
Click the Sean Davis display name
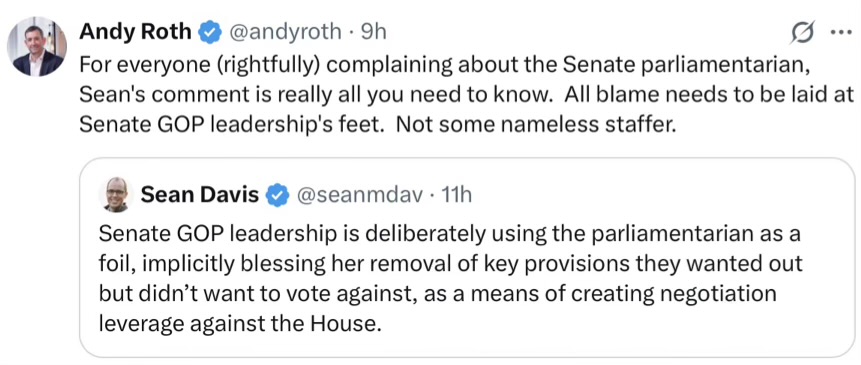pyautogui.click(x=199, y=194)
